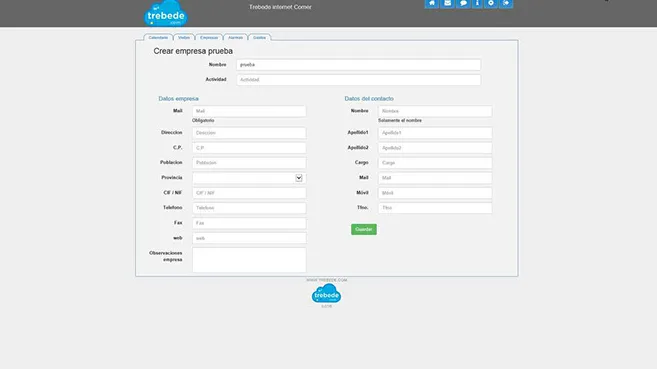Switch to the Calendario tab

point(158,37)
